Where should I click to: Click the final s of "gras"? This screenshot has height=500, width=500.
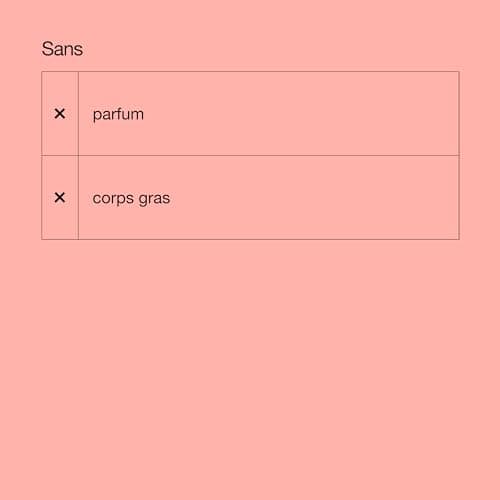coord(166,199)
